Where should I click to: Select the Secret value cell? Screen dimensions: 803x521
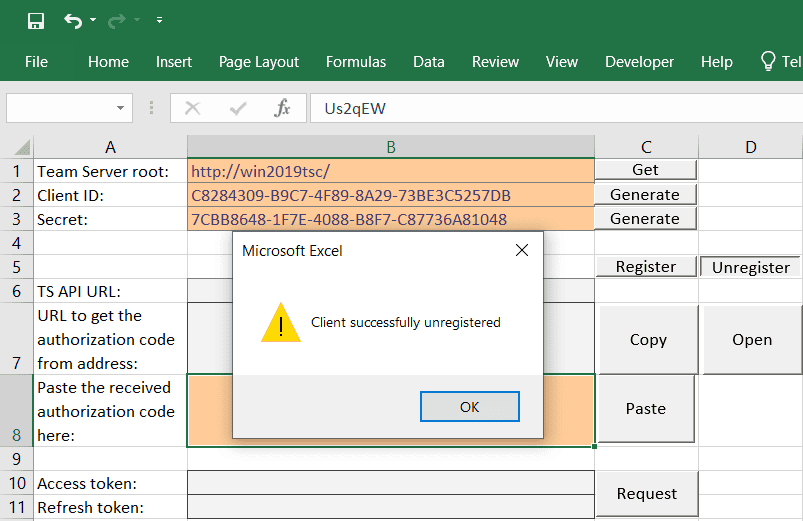(391, 219)
